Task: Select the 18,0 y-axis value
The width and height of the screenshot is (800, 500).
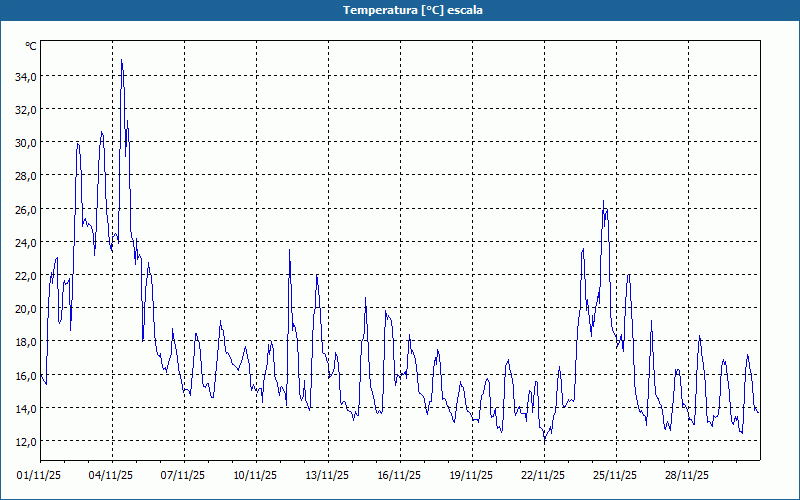Action: pyautogui.click(x=25, y=342)
